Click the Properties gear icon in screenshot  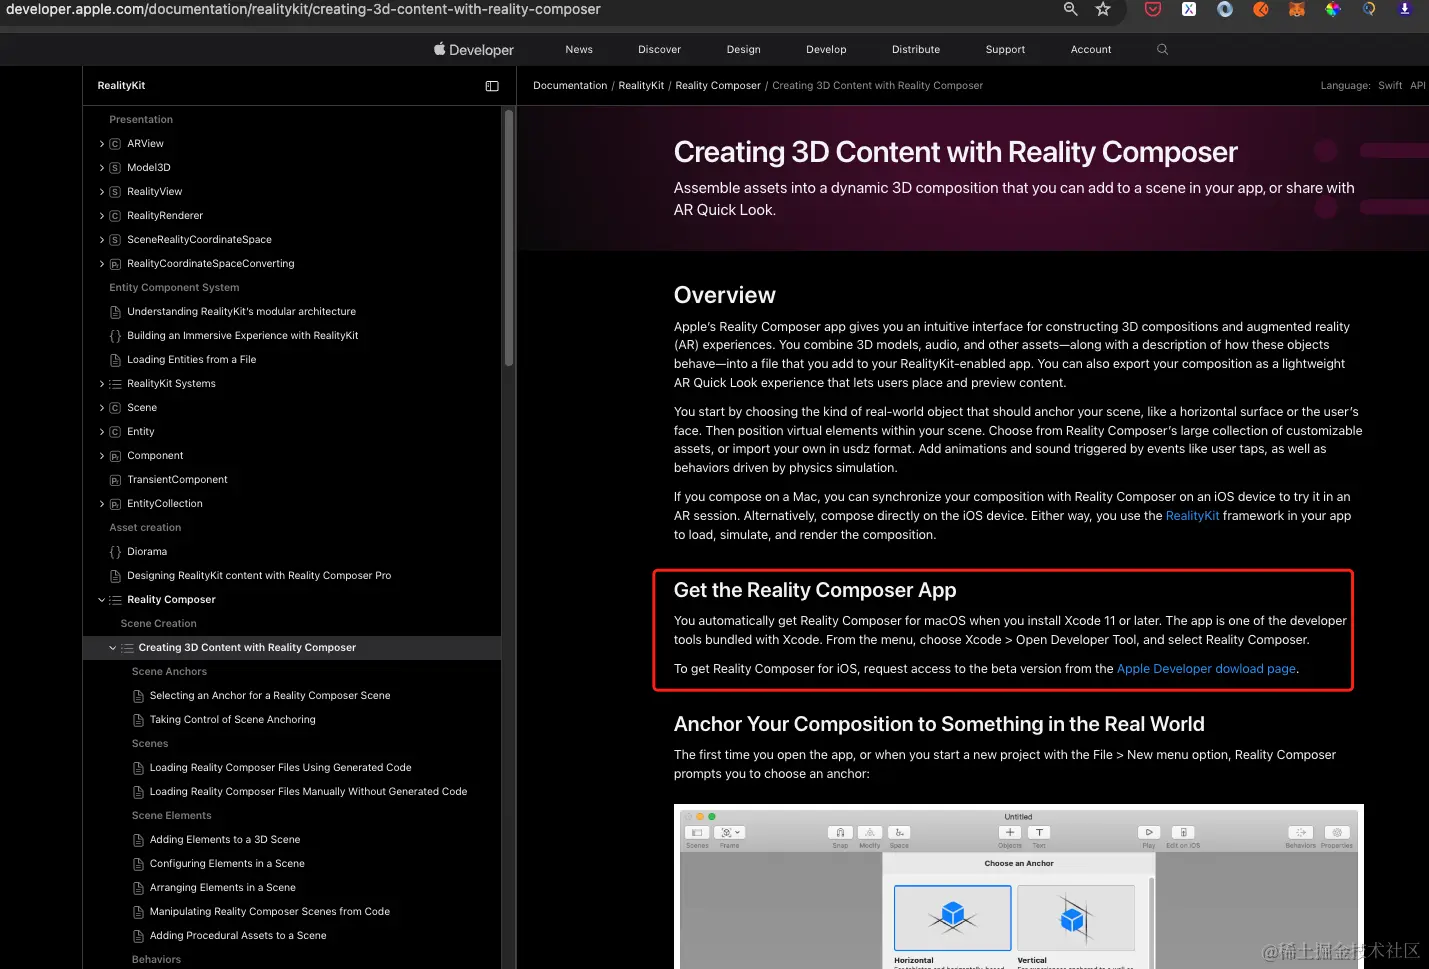point(1337,832)
